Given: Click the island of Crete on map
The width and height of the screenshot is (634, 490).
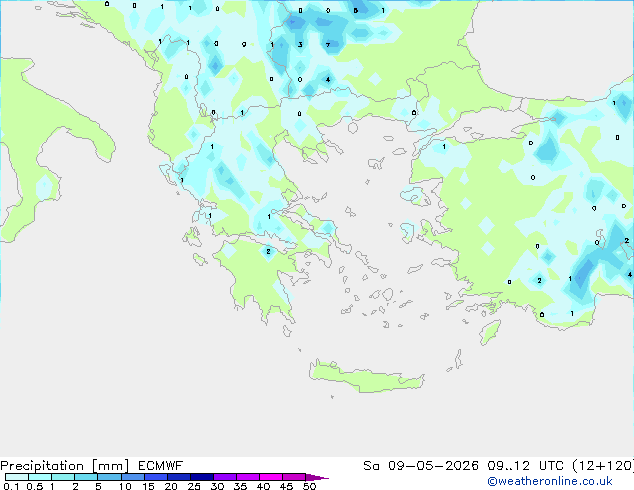Looking at the screenshot, I should pos(366,376).
